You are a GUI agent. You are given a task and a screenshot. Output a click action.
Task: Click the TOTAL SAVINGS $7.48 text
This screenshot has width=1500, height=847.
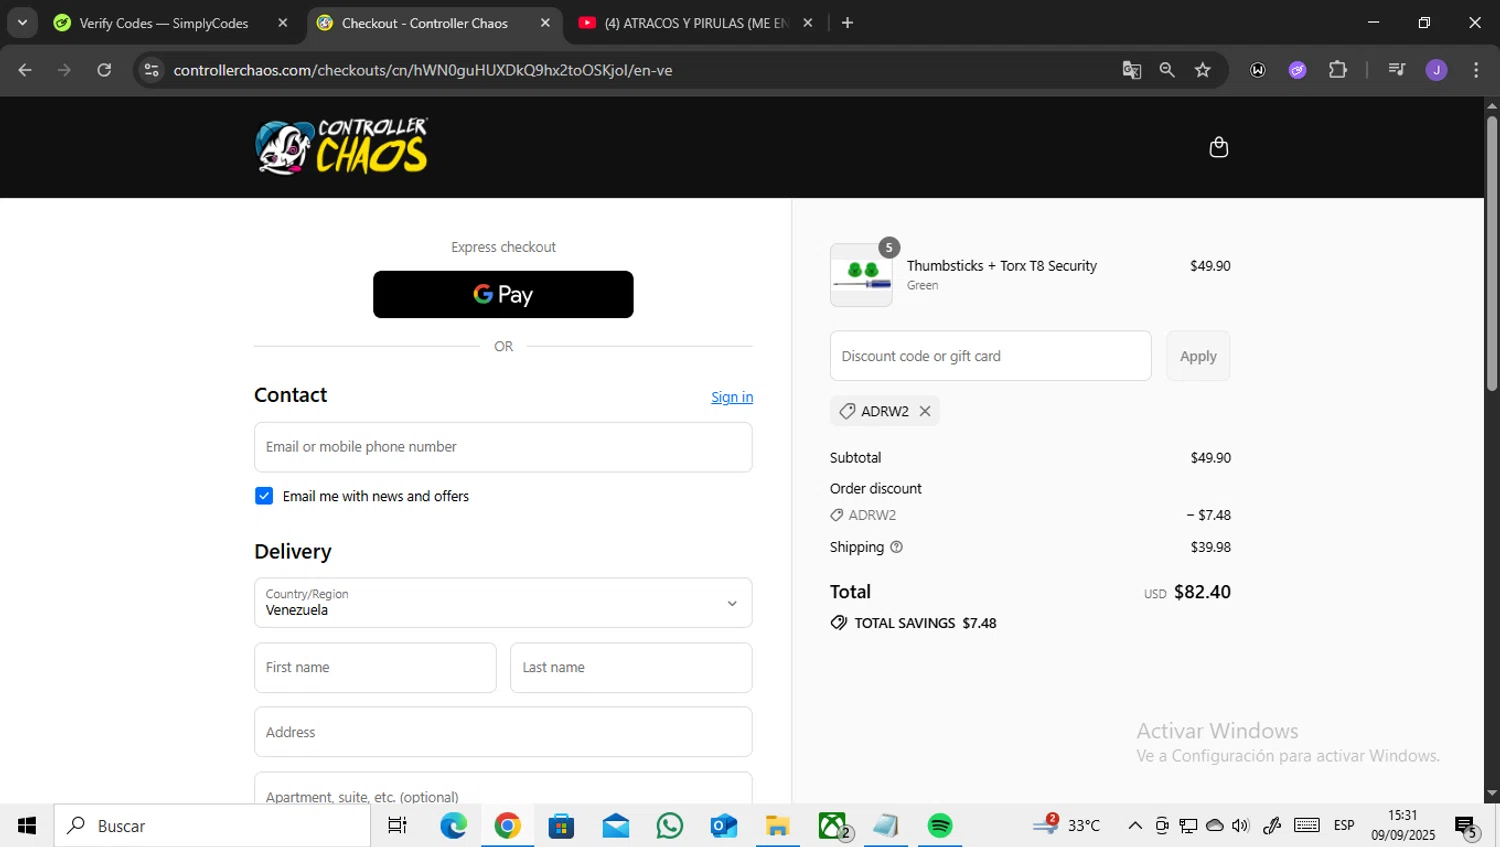click(925, 623)
